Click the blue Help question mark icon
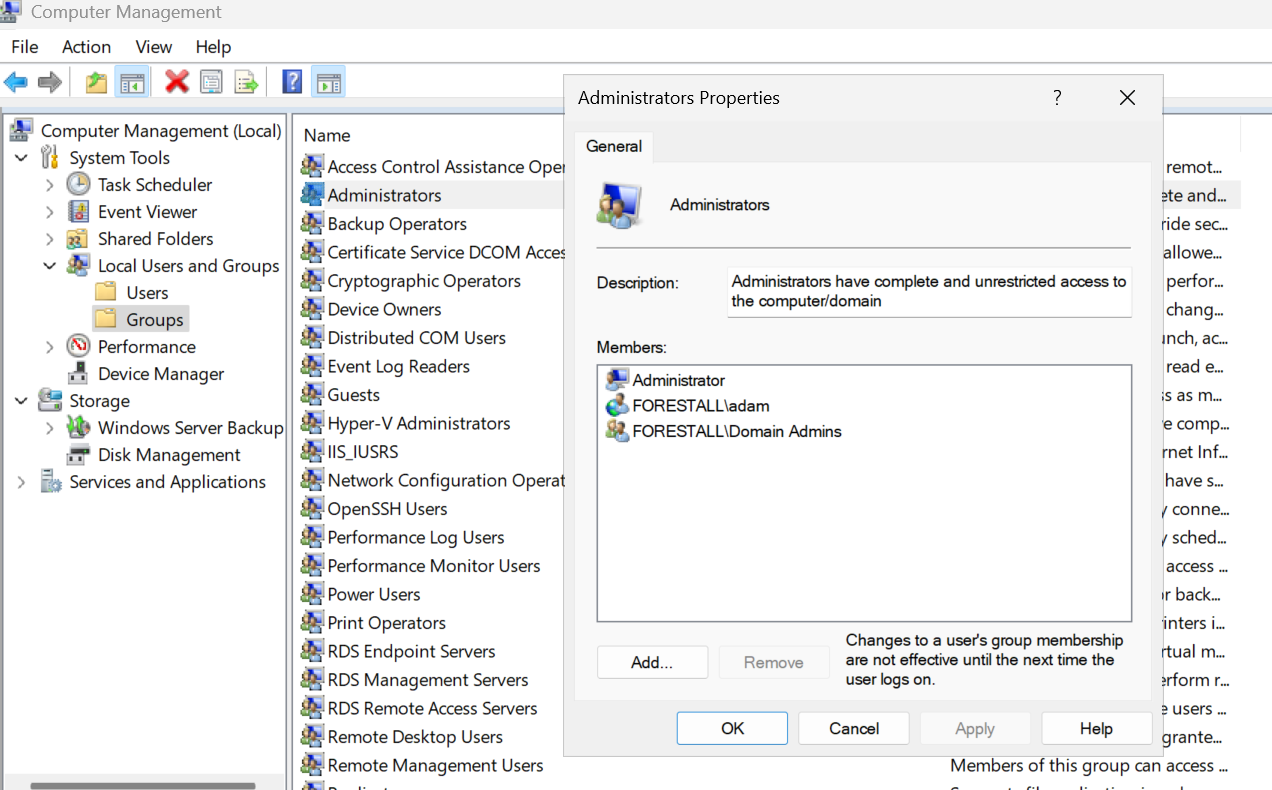Screen dimensions: 1272x790 click(292, 82)
